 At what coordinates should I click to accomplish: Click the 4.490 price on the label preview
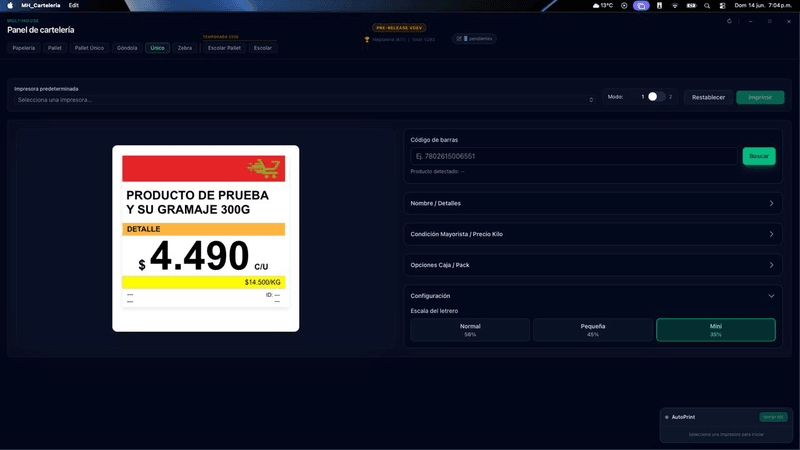coord(199,256)
